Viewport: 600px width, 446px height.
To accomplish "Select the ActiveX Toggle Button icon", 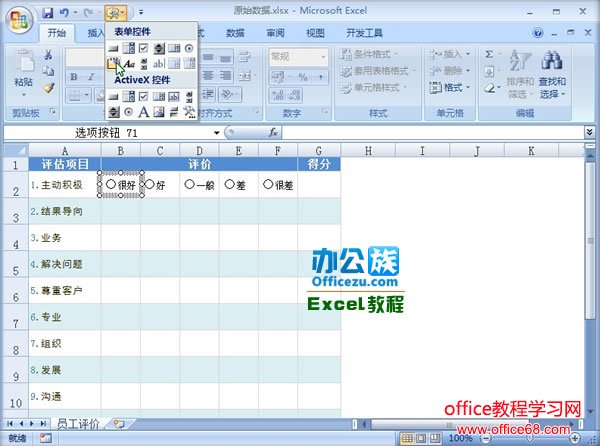I will (174, 112).
